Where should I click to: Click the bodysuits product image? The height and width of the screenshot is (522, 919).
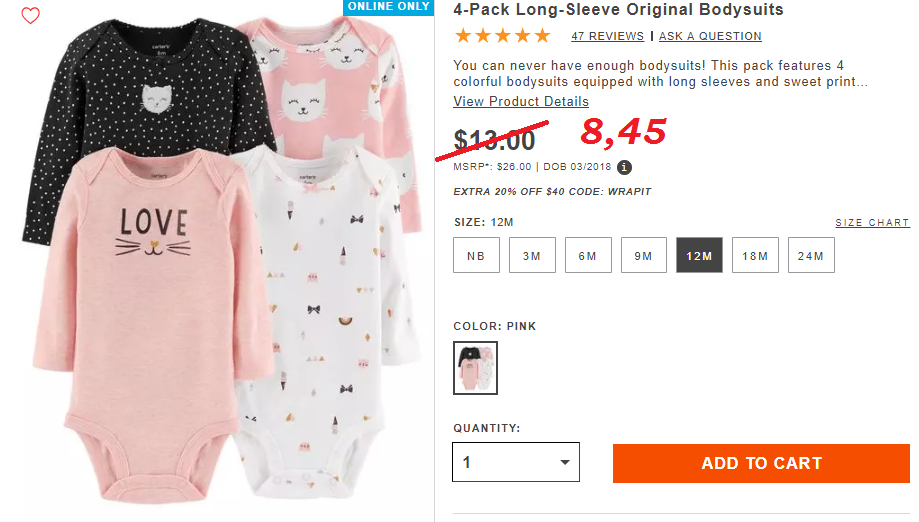pyautogui.click(x=223, y=261)
